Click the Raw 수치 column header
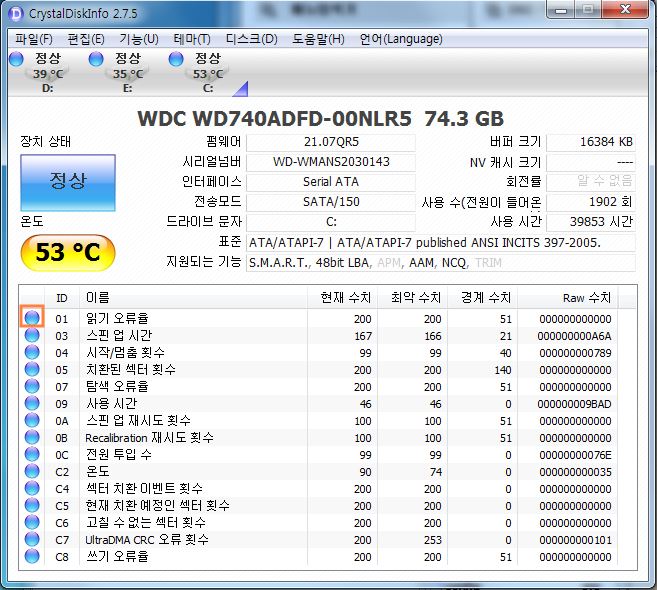657x590 pixels. click(x=568, y=298)
